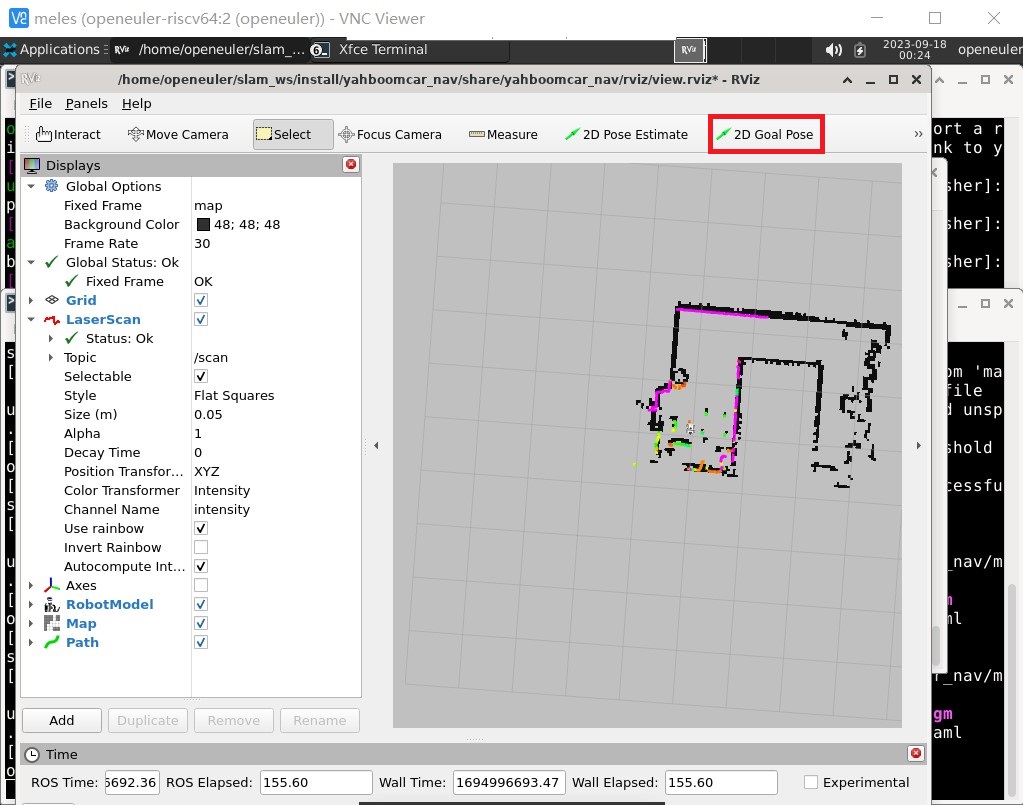This screenshot has height=805, width=1023.
Task: Click the Add display button
Action: tap(62, 720)
